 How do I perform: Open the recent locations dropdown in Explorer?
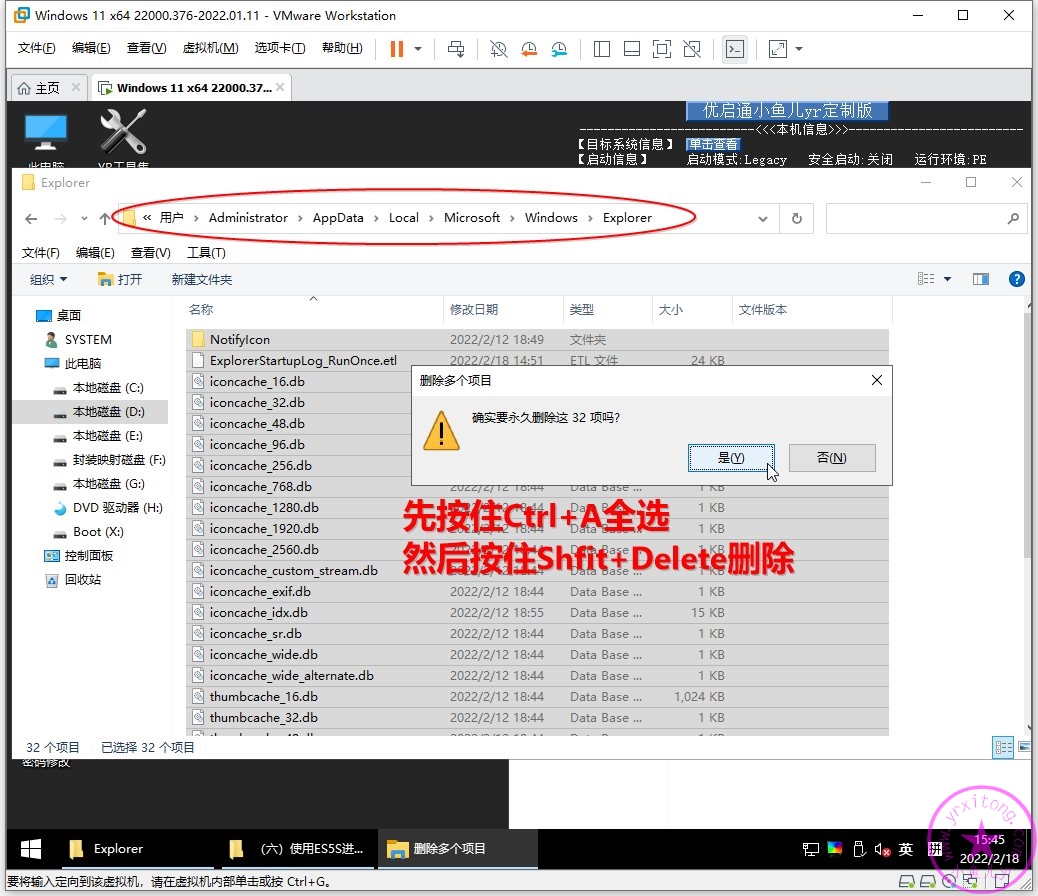pyautogui.click(x=84, y=219)
